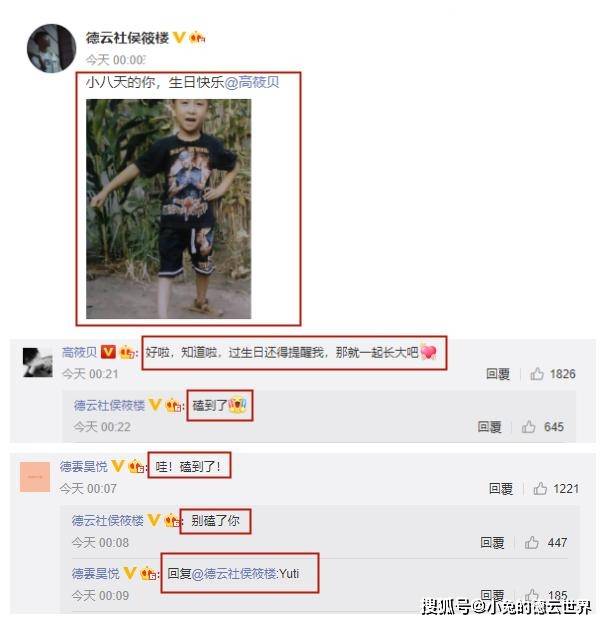Click the gold V verification badge beside post author
This screenshot has width=606, height=624.
click(x=179, y=38)
